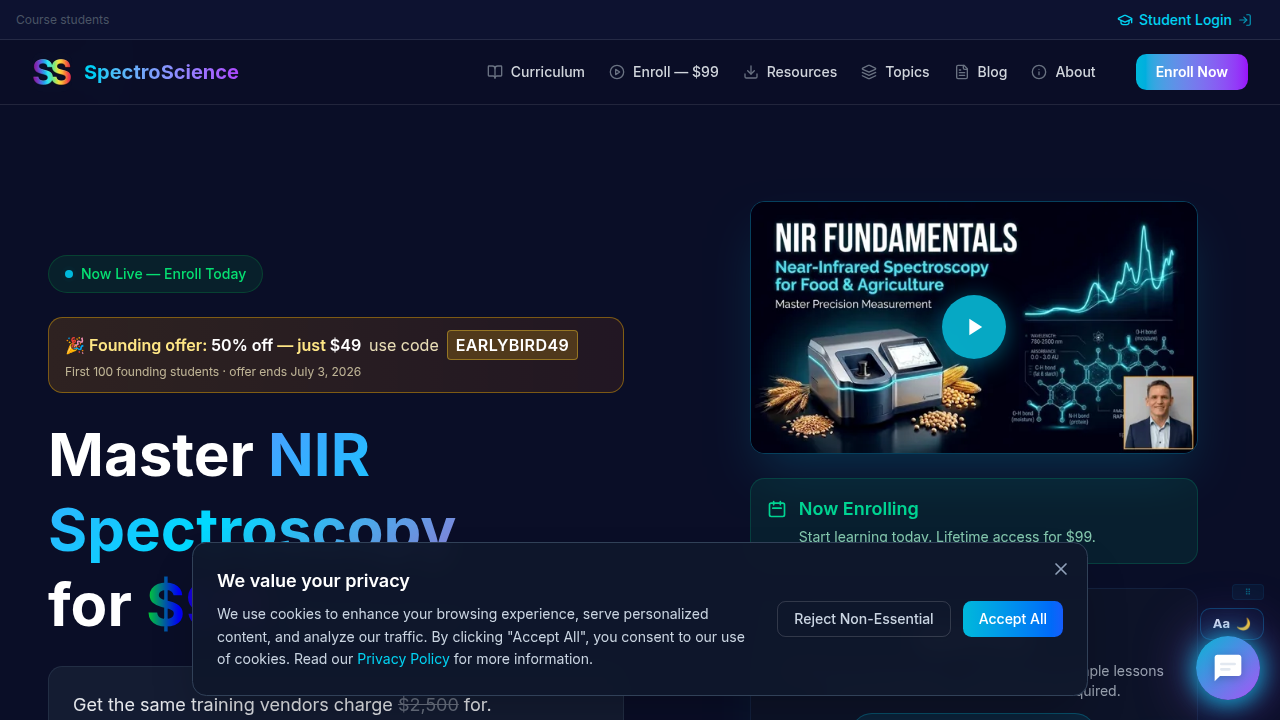Open the Enroll — $99 nav item
This screenshot has height=720, width=1280.
[664, 72]
